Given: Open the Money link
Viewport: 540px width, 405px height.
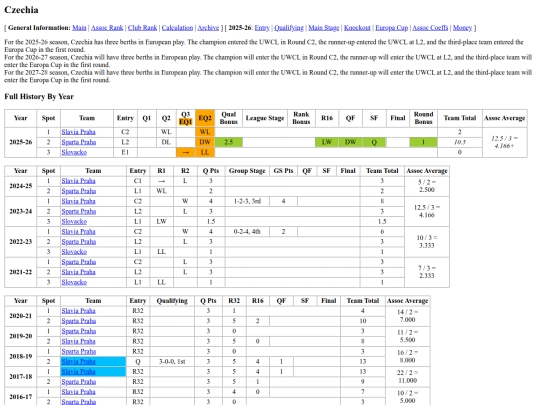Looking at the screenshot, I should click(x=462, y=28).
